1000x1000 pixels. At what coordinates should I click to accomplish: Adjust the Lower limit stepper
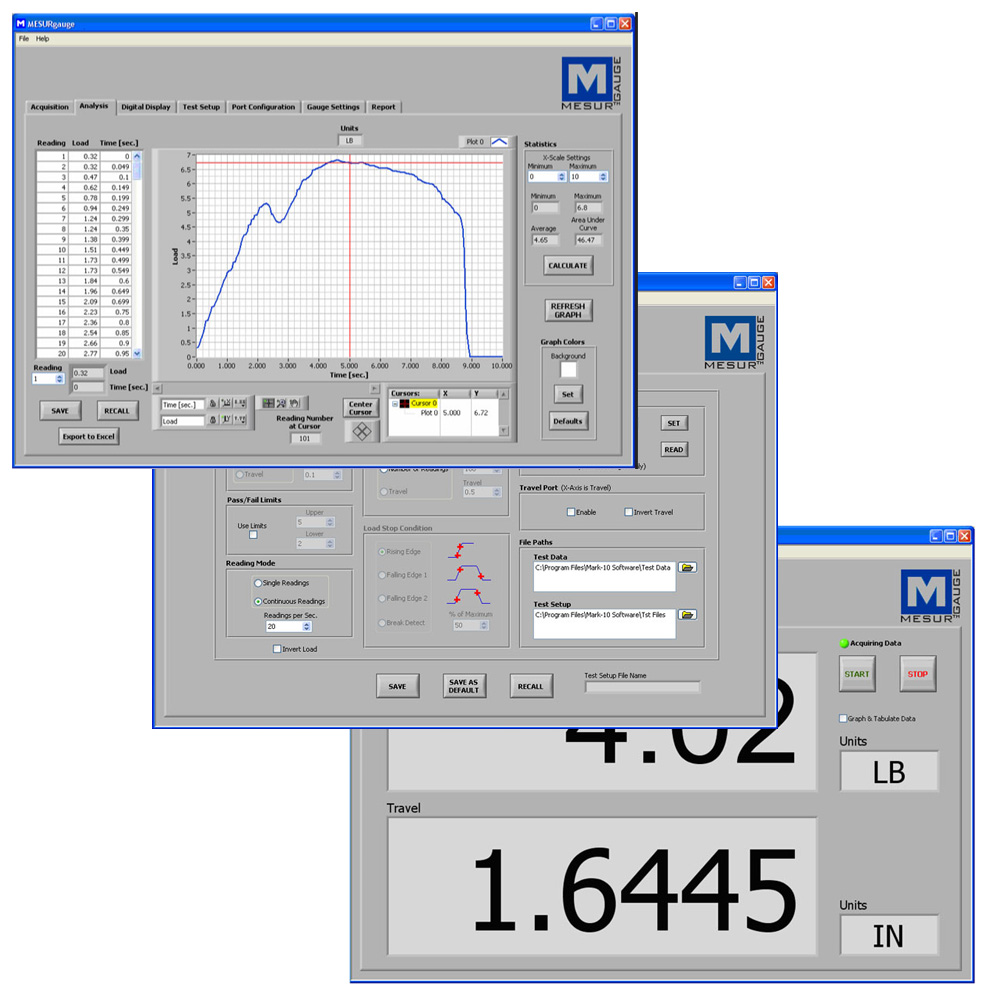coord(330,544)
